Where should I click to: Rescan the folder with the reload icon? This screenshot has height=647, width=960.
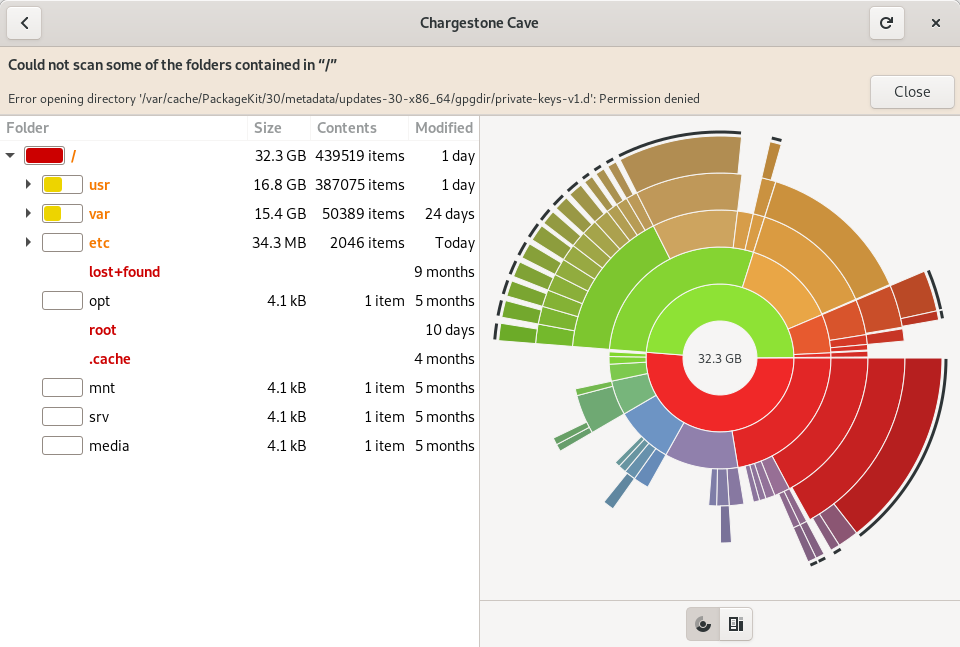[x=887, y=23]
